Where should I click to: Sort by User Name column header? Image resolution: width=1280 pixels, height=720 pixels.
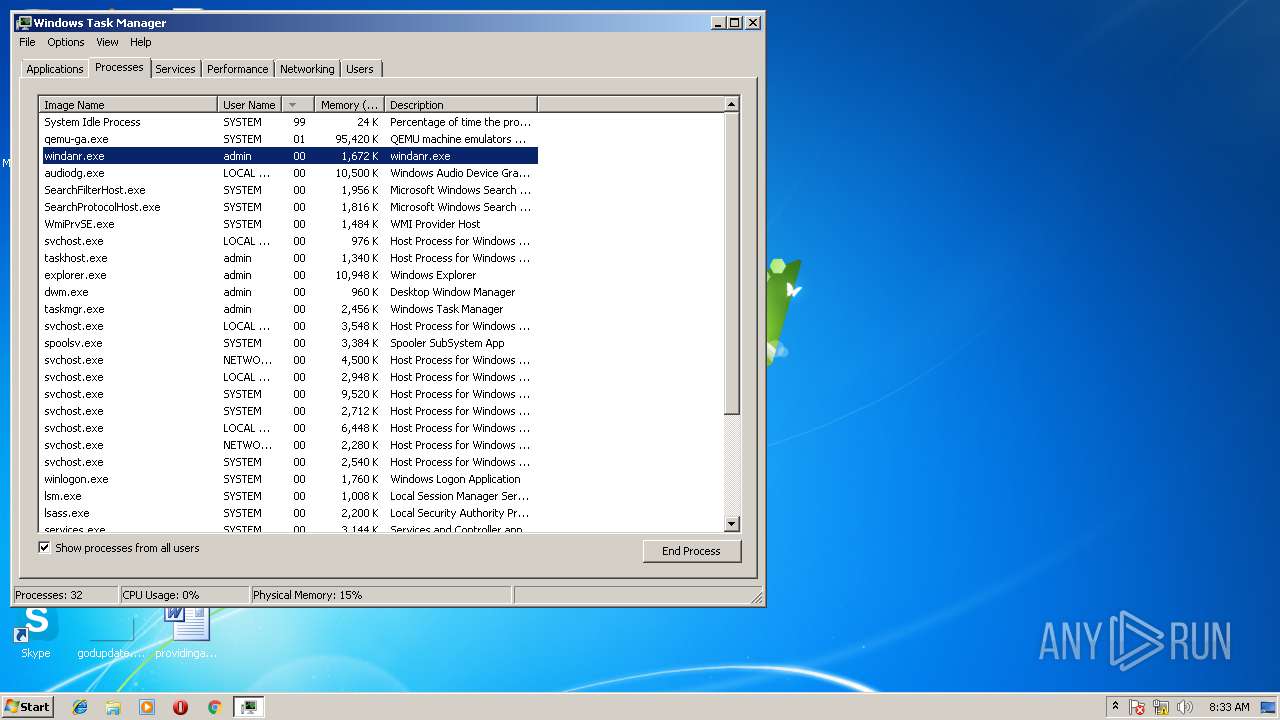point(249,104)
